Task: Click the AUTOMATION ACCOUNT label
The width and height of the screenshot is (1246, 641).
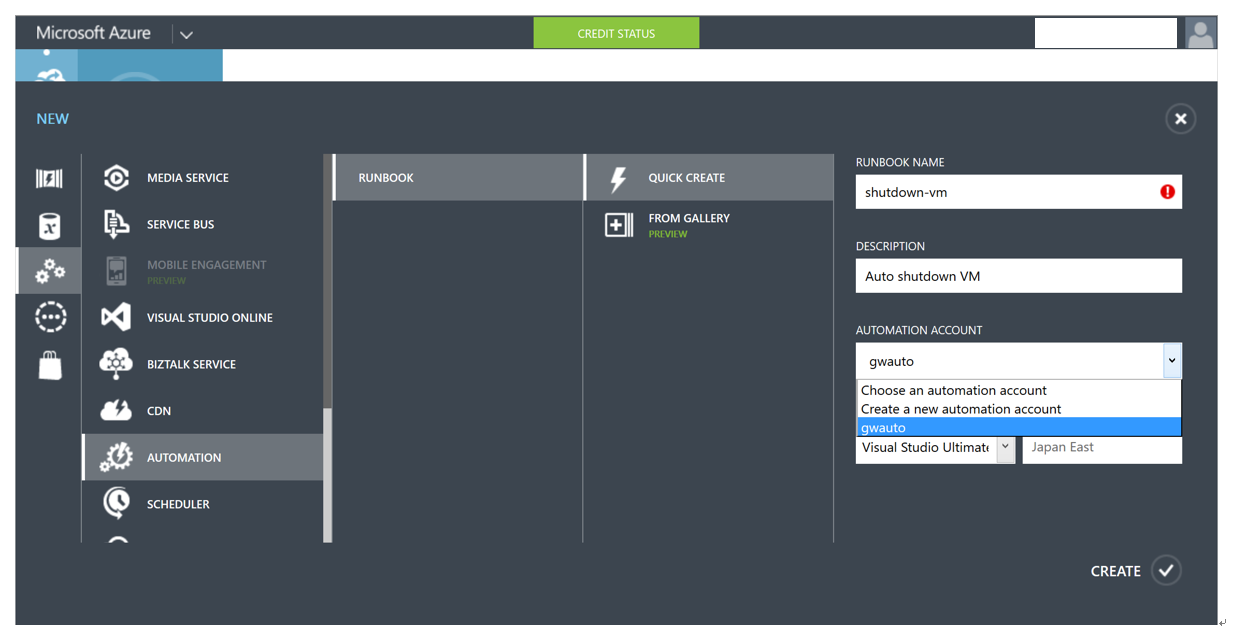Action: pos(919,330)
